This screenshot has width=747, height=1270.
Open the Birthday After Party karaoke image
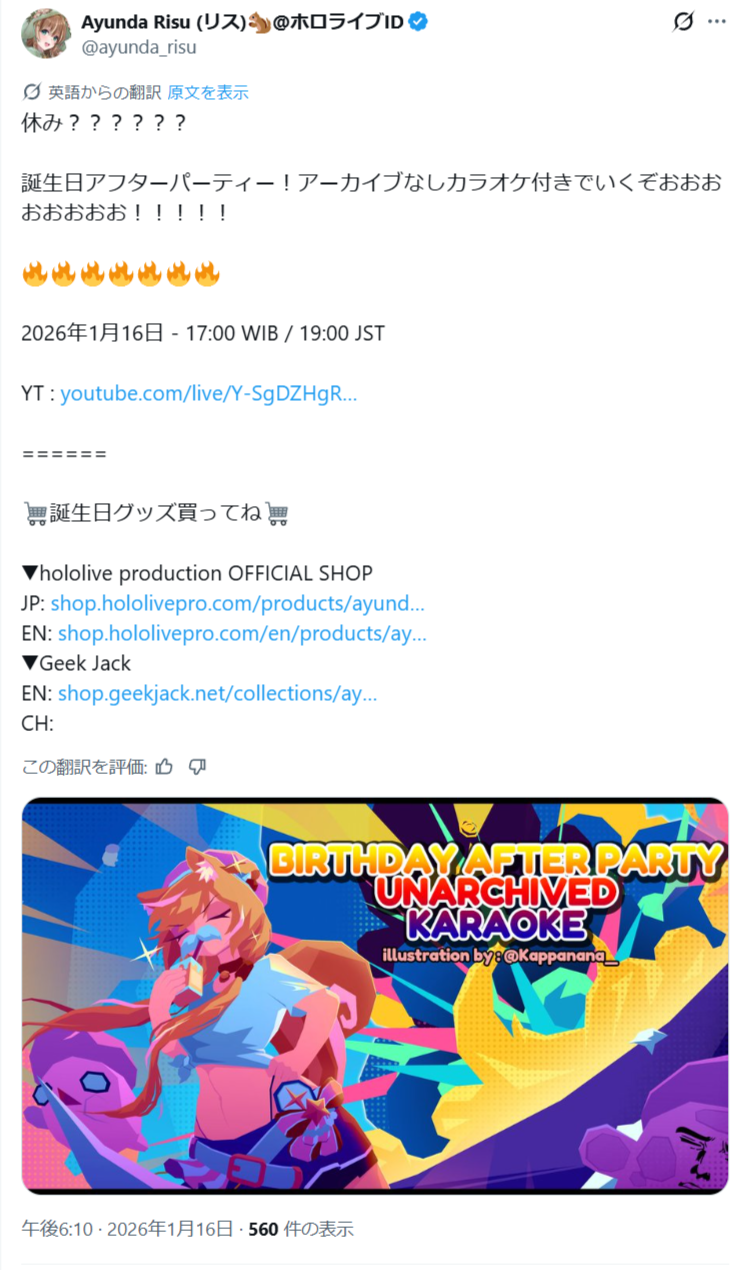pyautogui.click(x=375, y=995)
